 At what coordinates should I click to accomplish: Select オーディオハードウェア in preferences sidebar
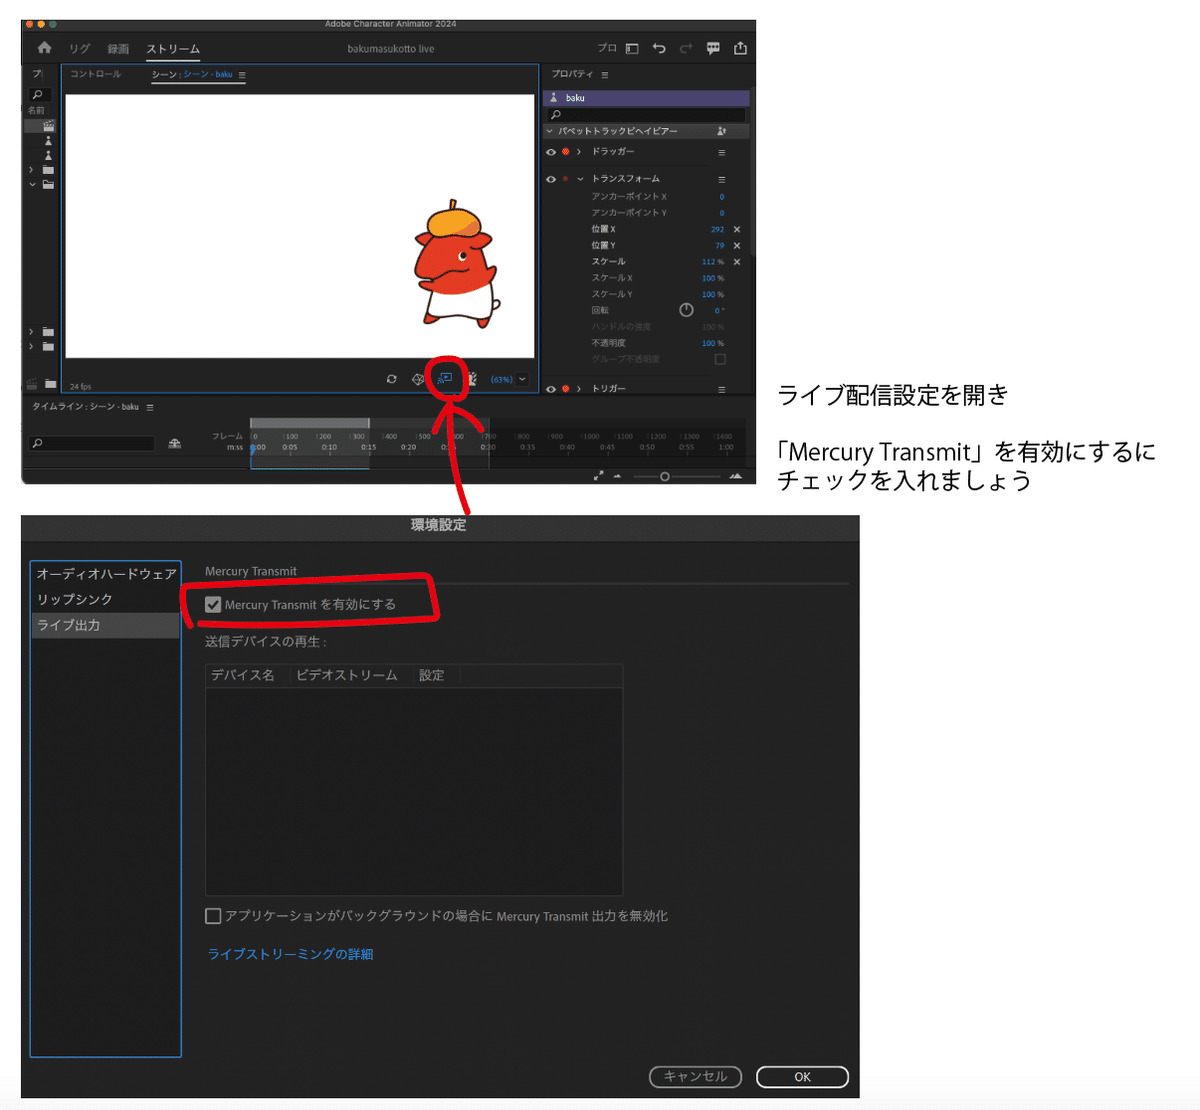(x=106, y=573)
